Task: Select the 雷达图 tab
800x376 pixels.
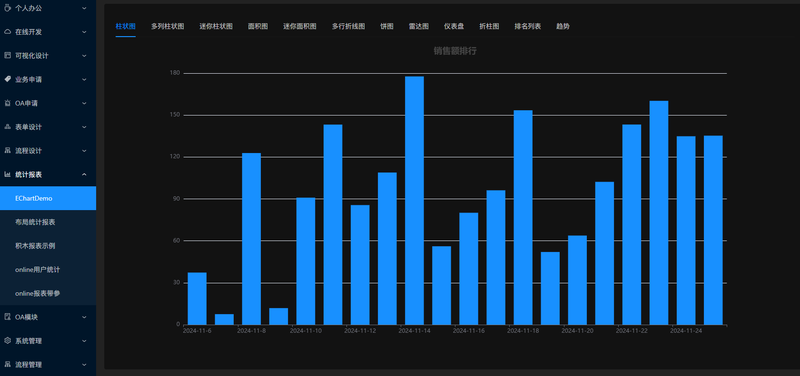Action: pos(418,26)
